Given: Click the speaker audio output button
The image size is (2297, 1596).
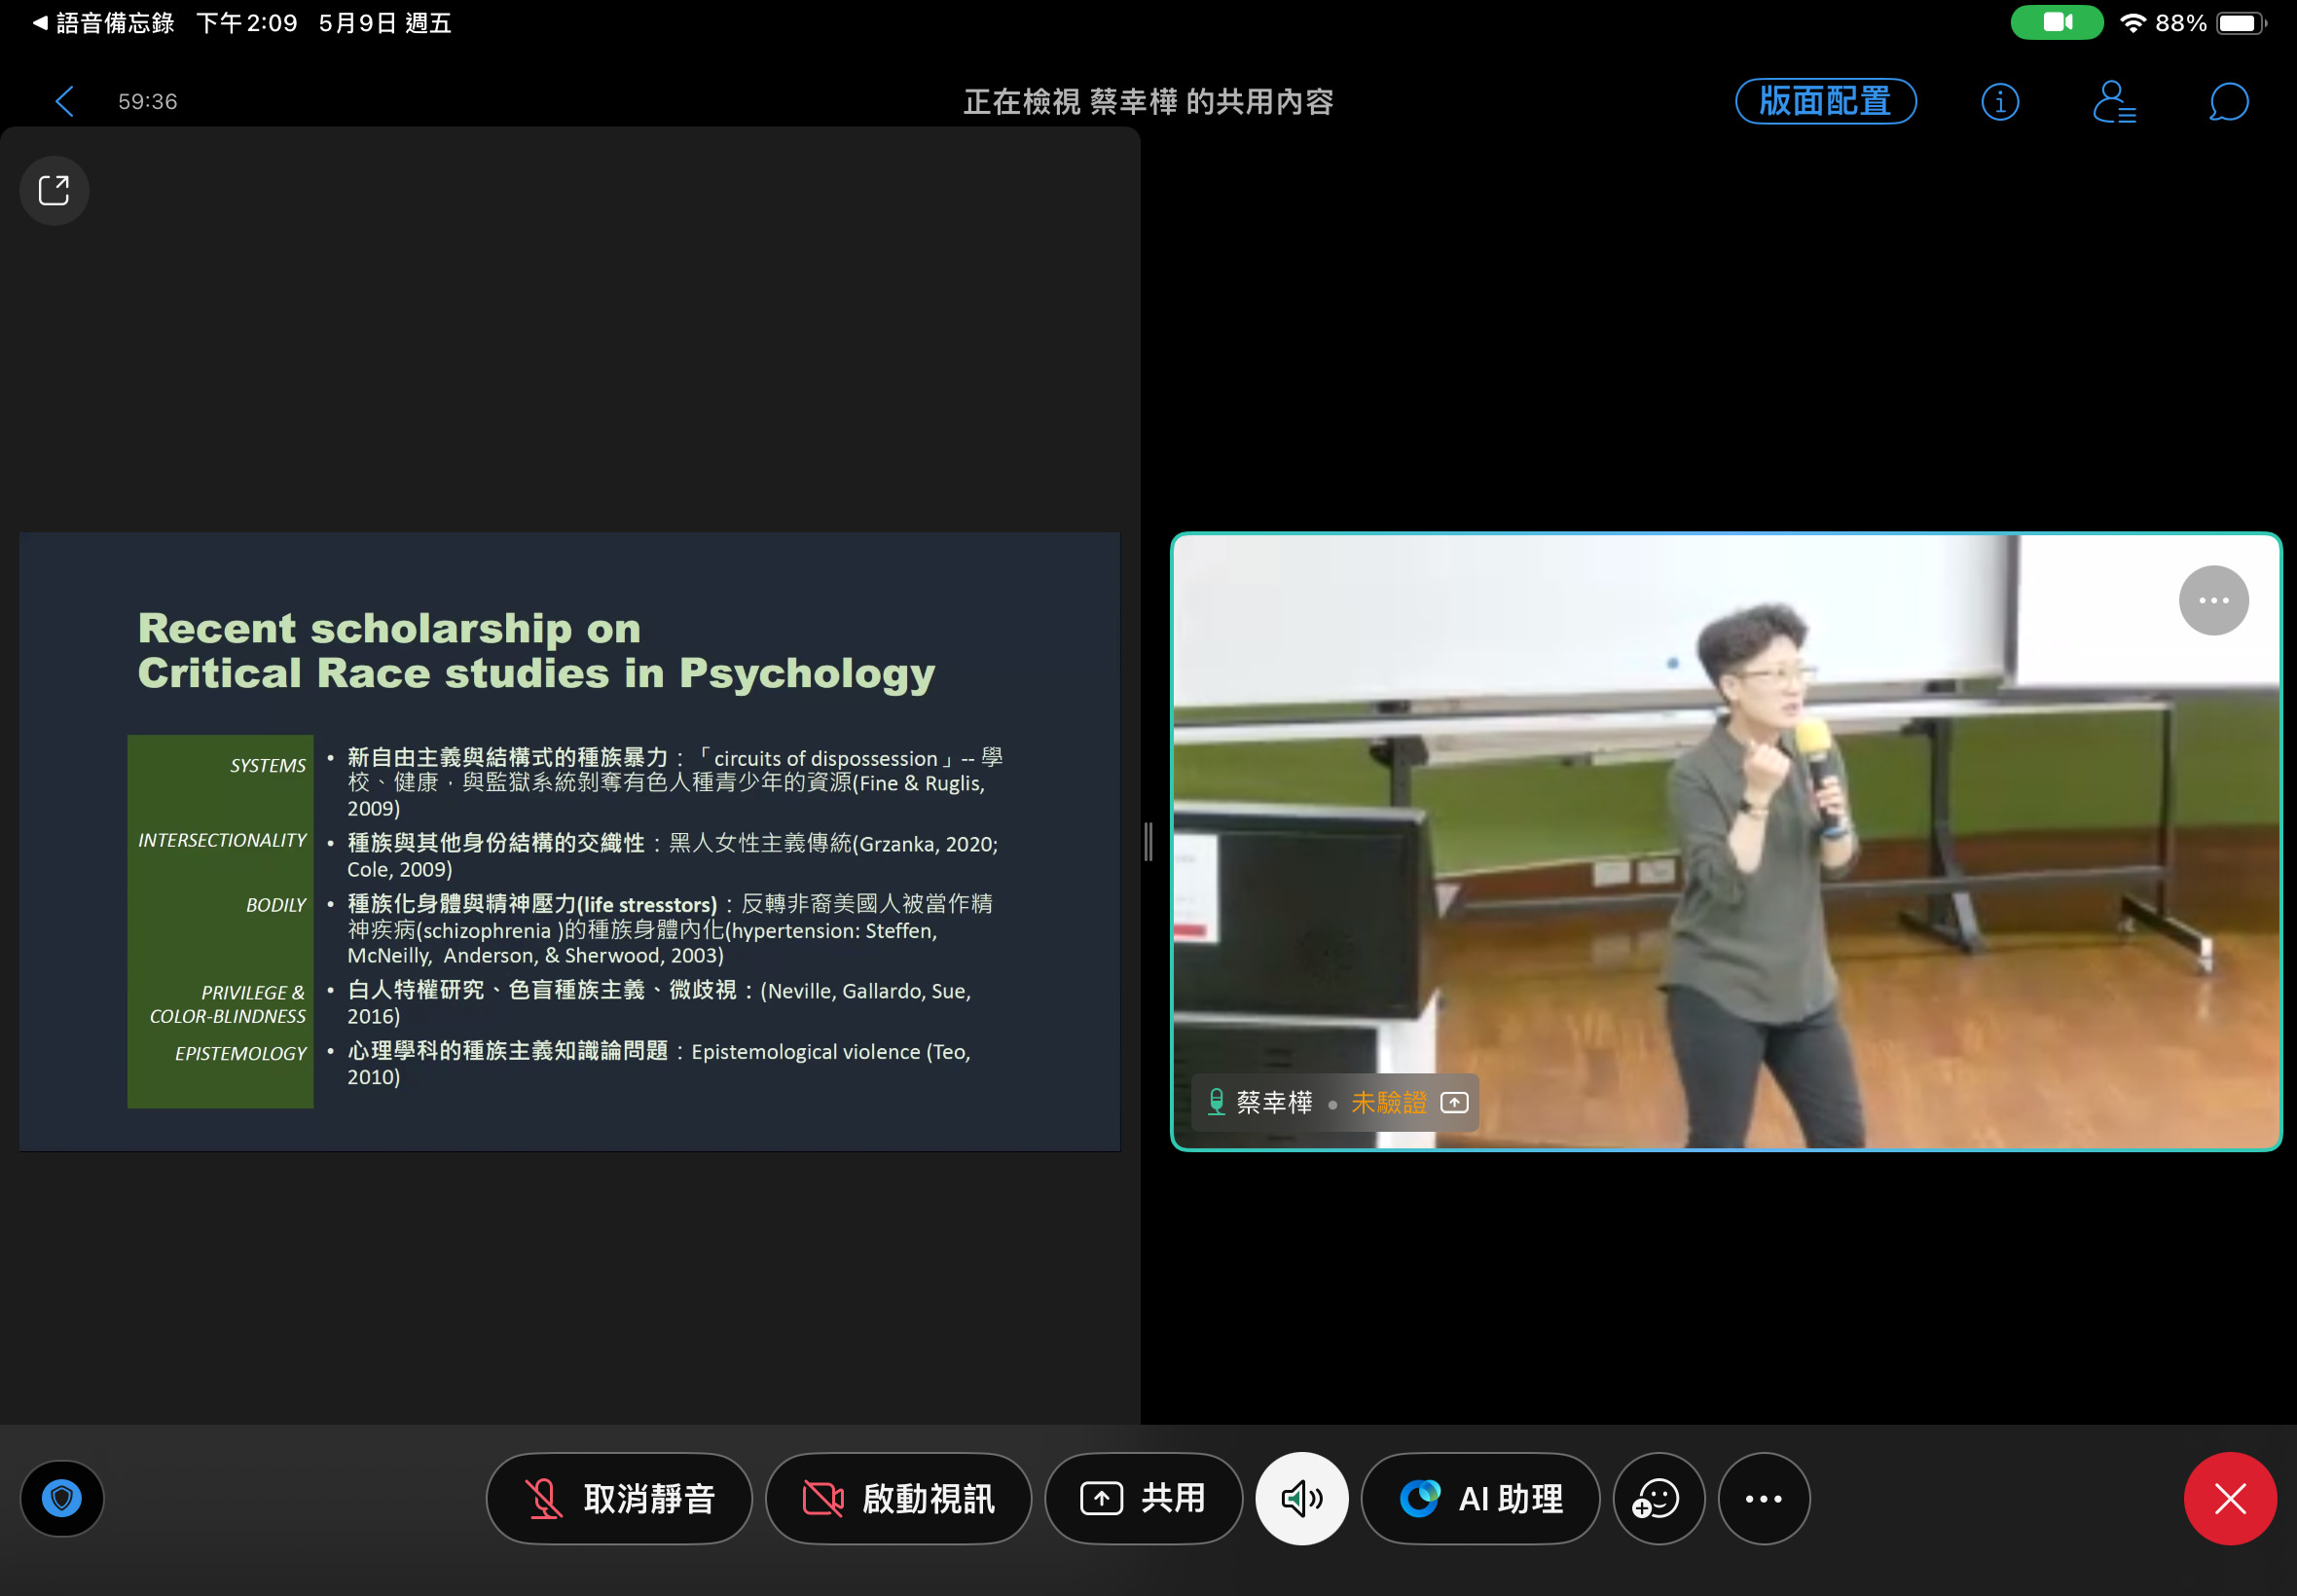Looking at the screenshot, I should click(x=1301, y=1498).
